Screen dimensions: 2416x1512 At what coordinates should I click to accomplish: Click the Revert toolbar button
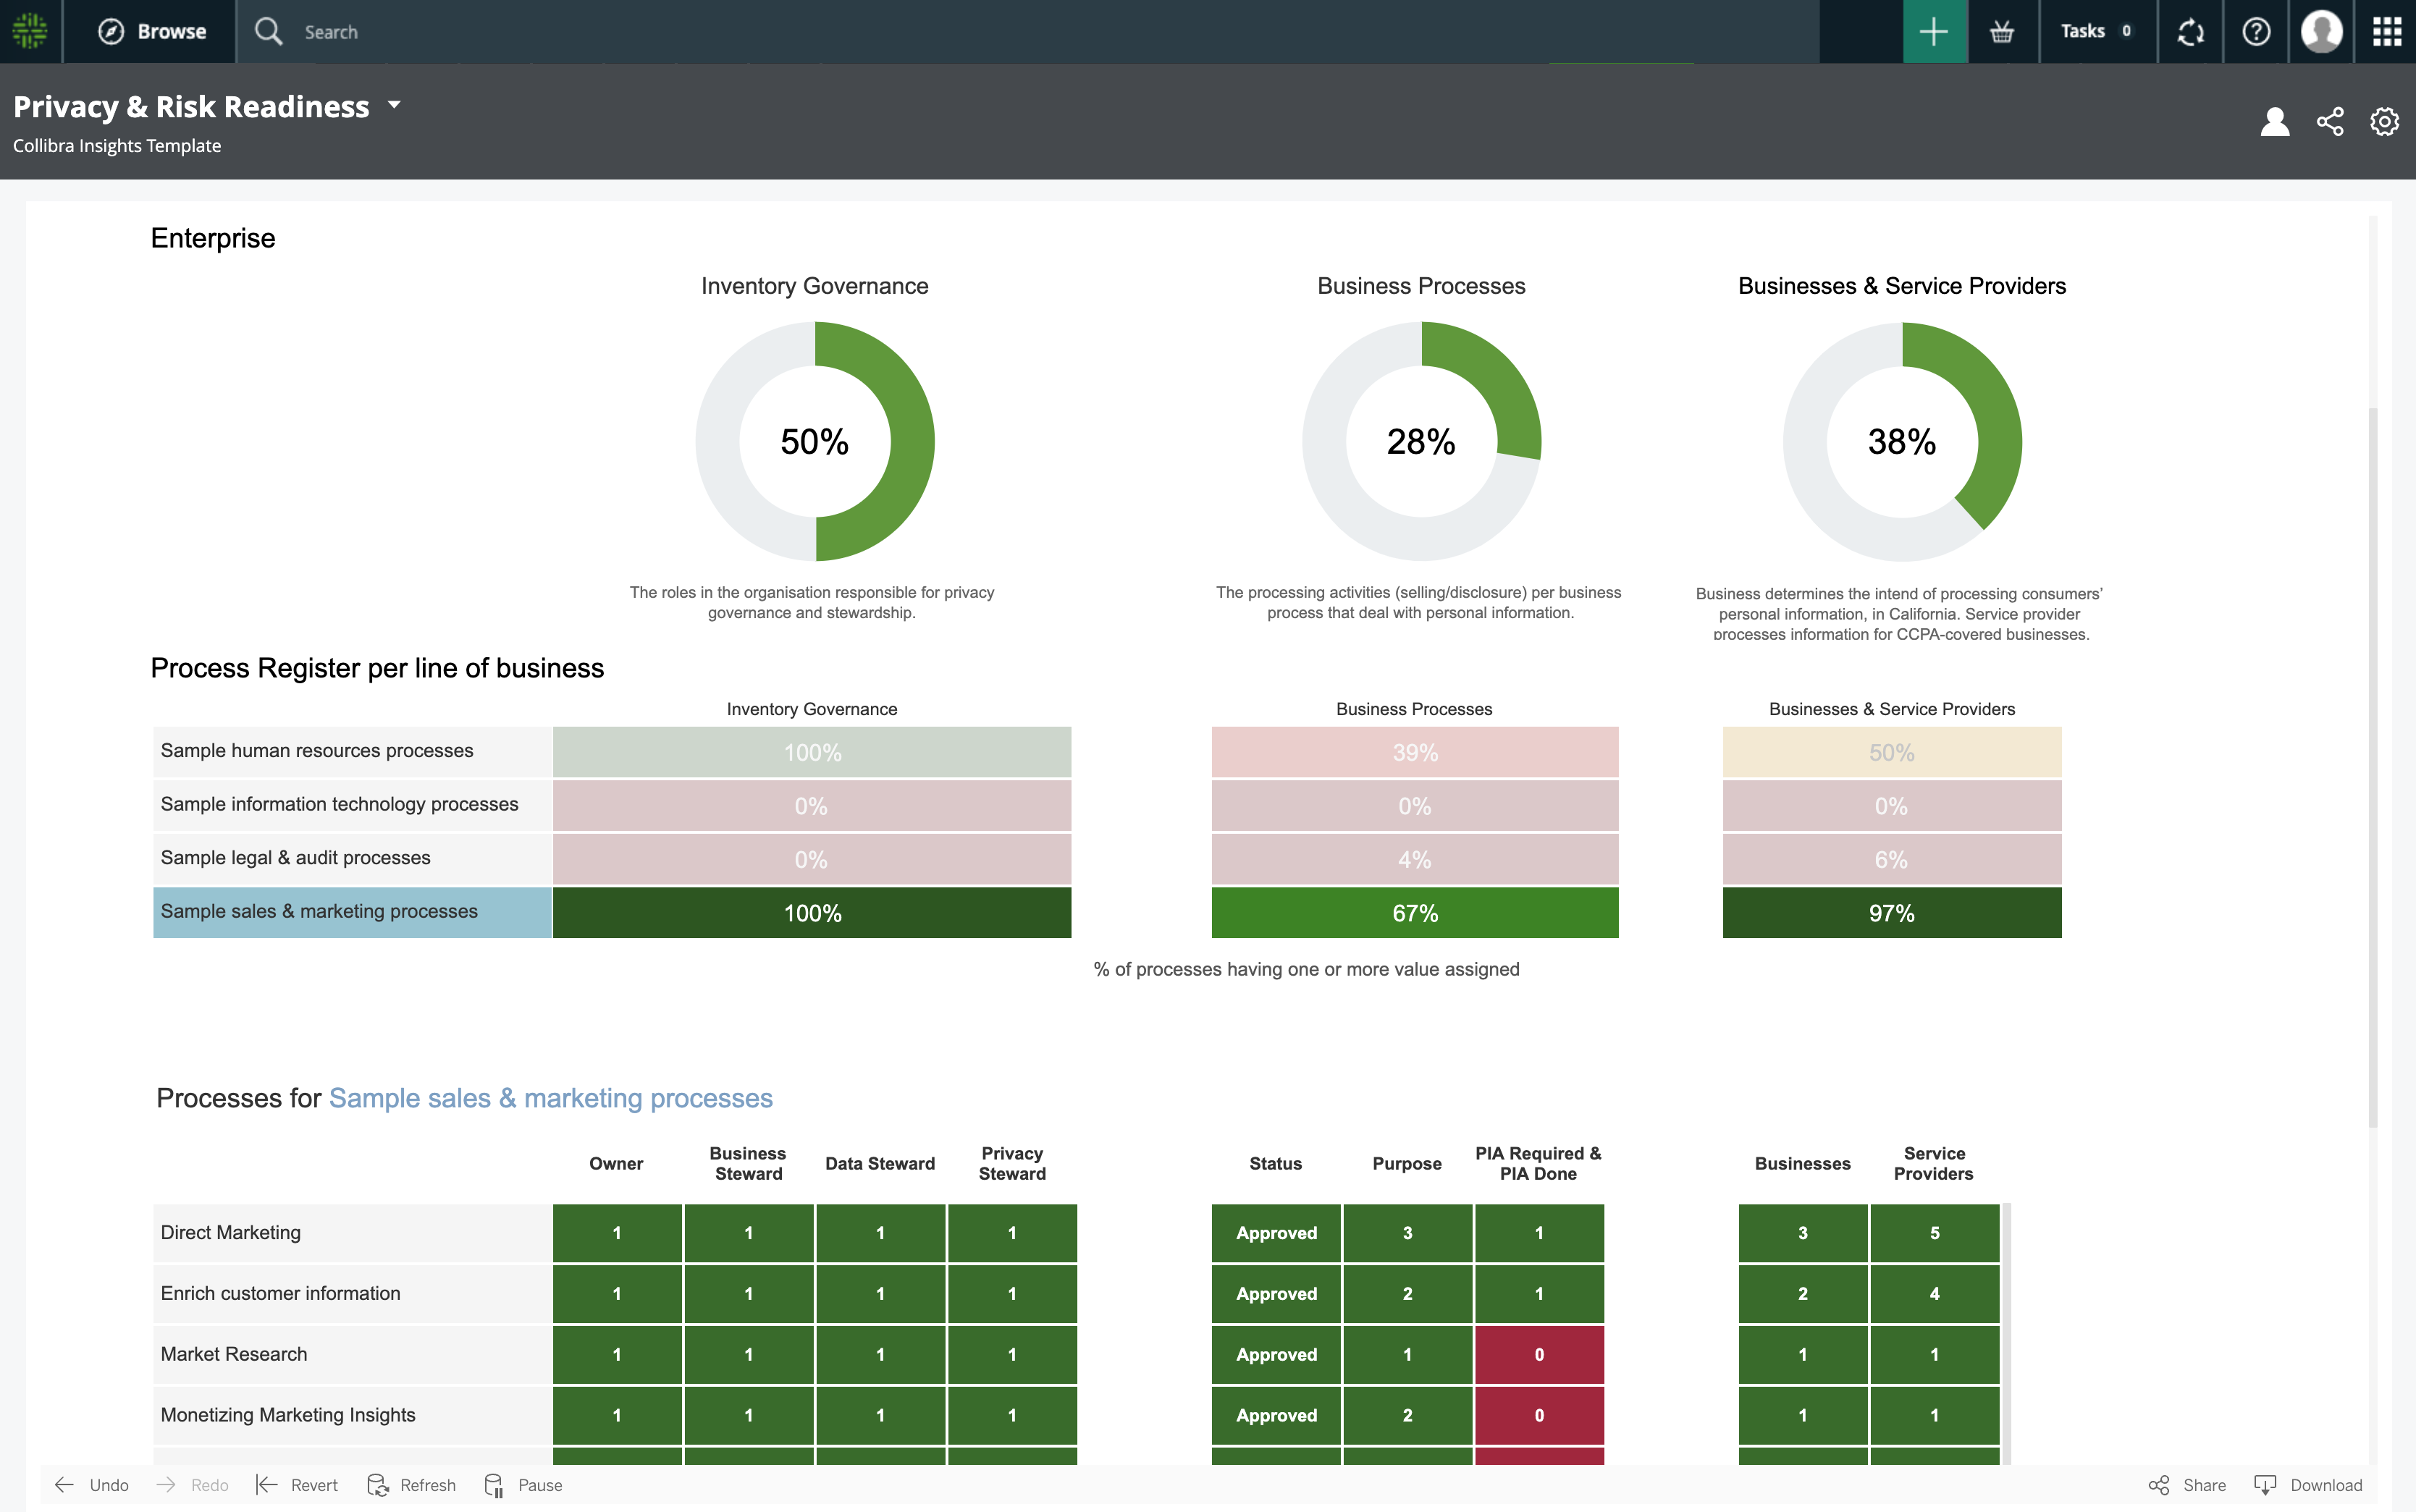tap(298, 1485)
